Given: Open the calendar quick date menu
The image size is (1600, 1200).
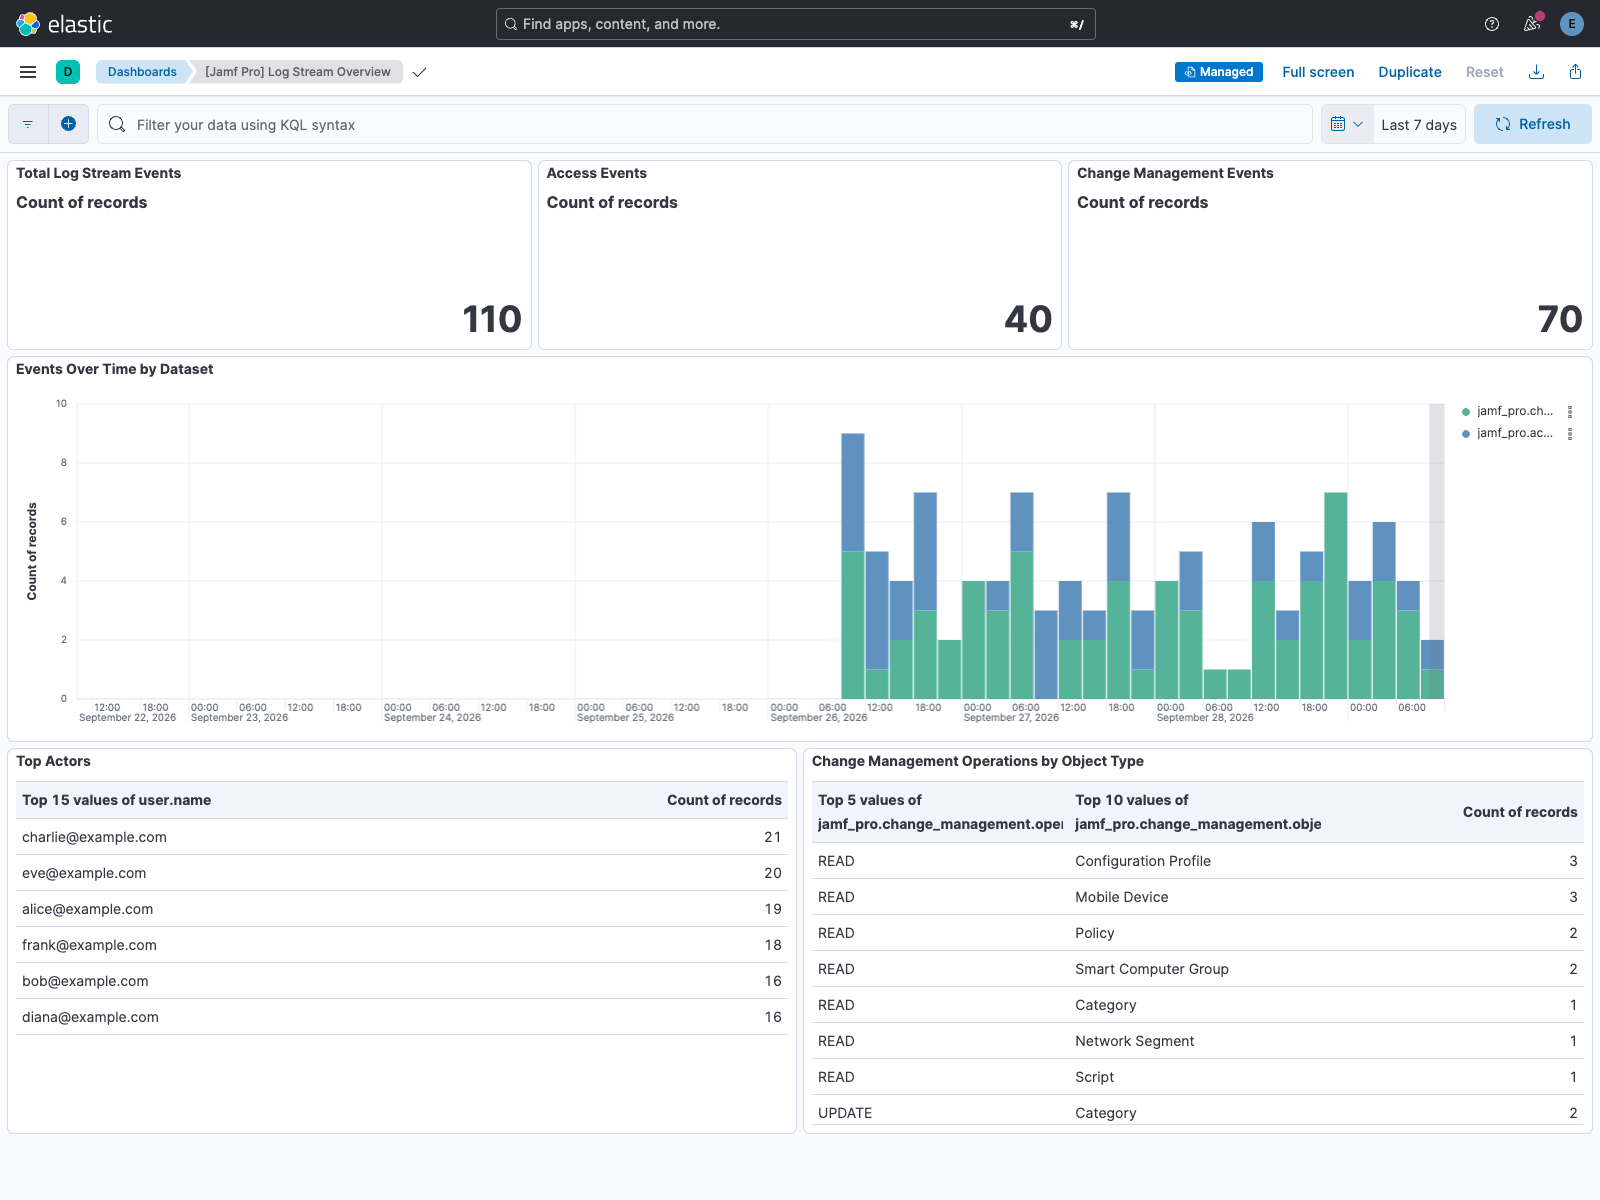Looking at the screenshot, I should click(1347, 124).
